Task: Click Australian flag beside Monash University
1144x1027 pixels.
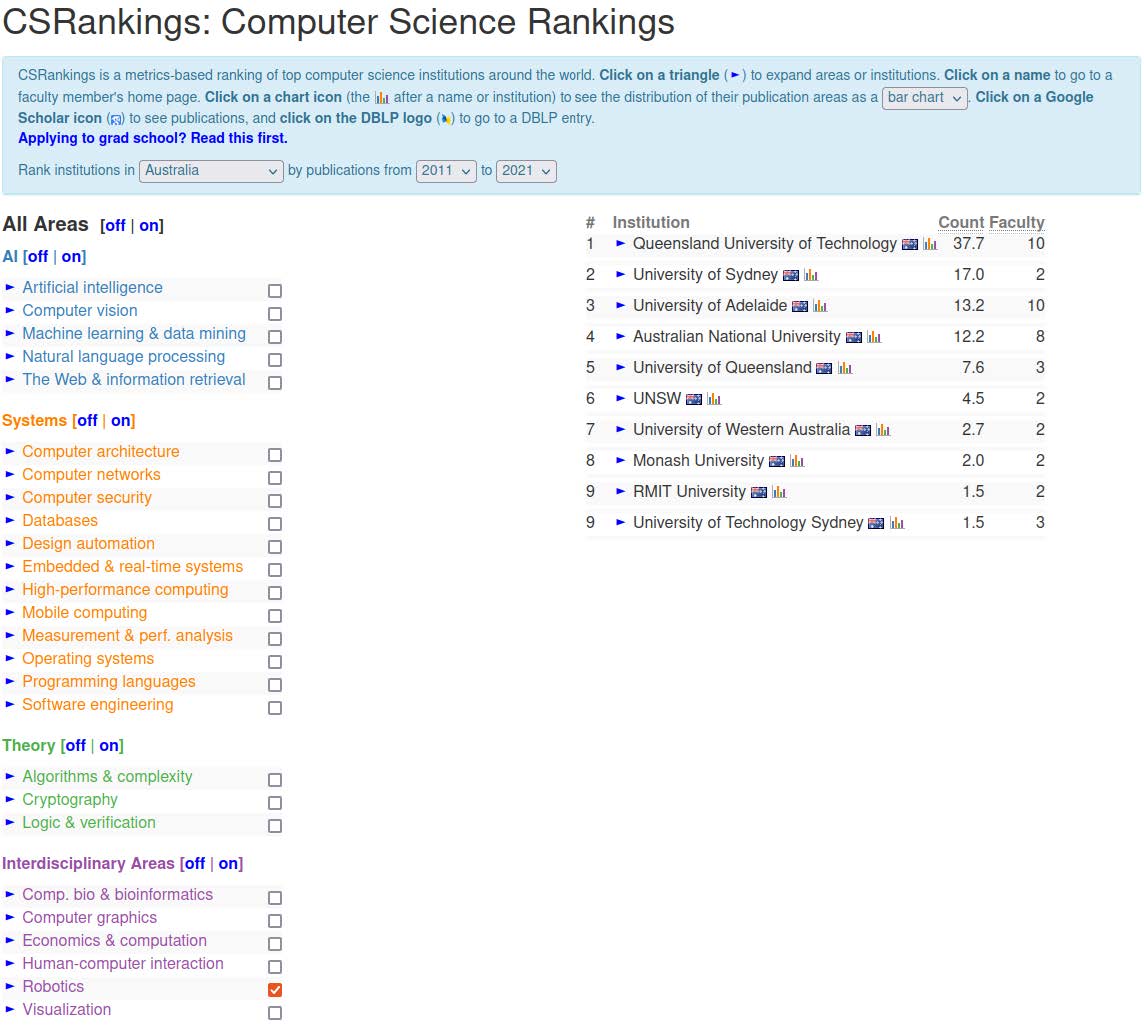Action: coord(777,462)
